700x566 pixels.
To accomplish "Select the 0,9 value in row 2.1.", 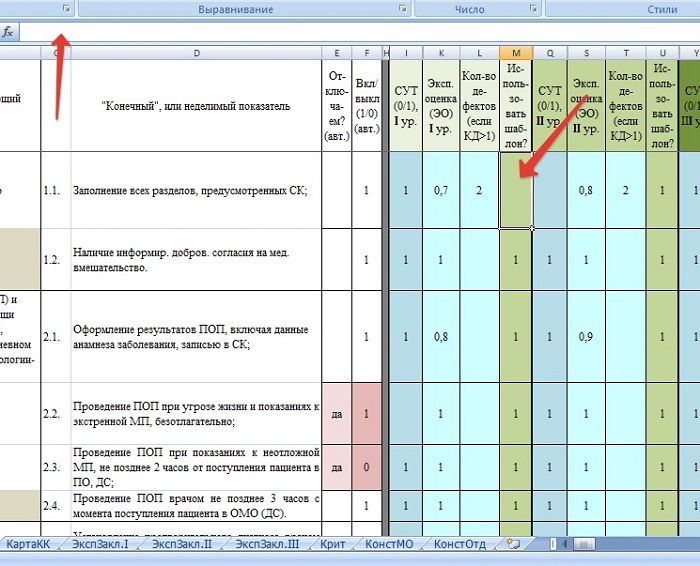I will [586, 337].
